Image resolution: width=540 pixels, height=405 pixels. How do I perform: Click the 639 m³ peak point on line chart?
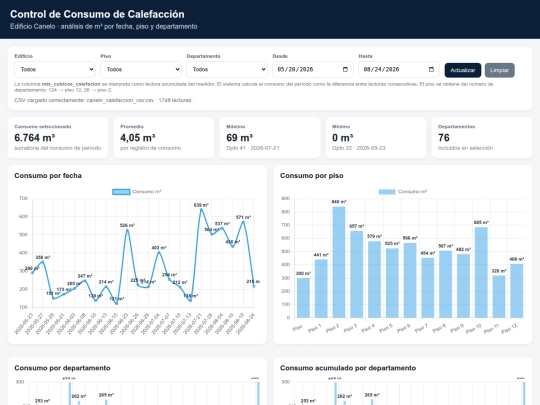coord(201,209)
